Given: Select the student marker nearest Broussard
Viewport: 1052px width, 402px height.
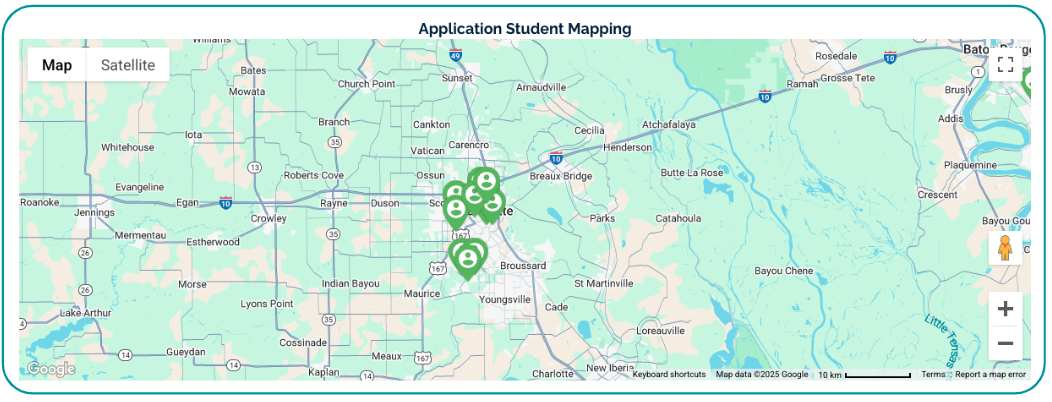Looking at the screenshot, I should (468, 258).
